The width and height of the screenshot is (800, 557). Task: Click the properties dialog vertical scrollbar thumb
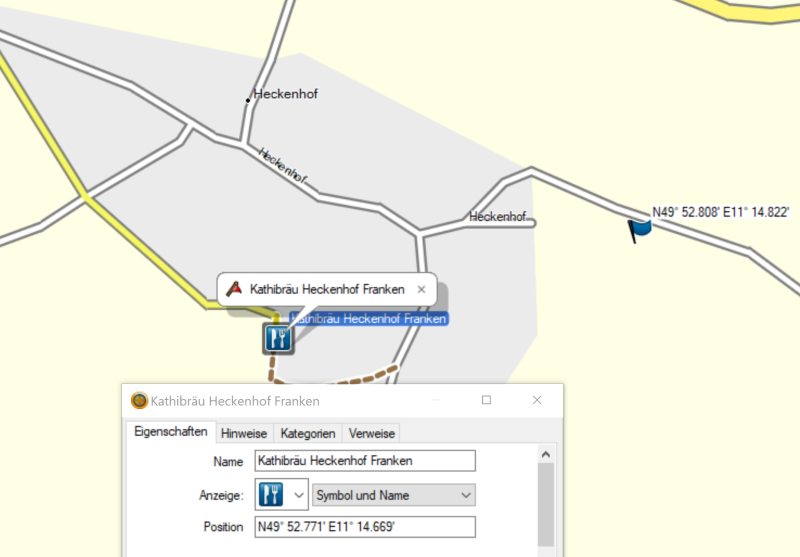[x=546, y=505]
